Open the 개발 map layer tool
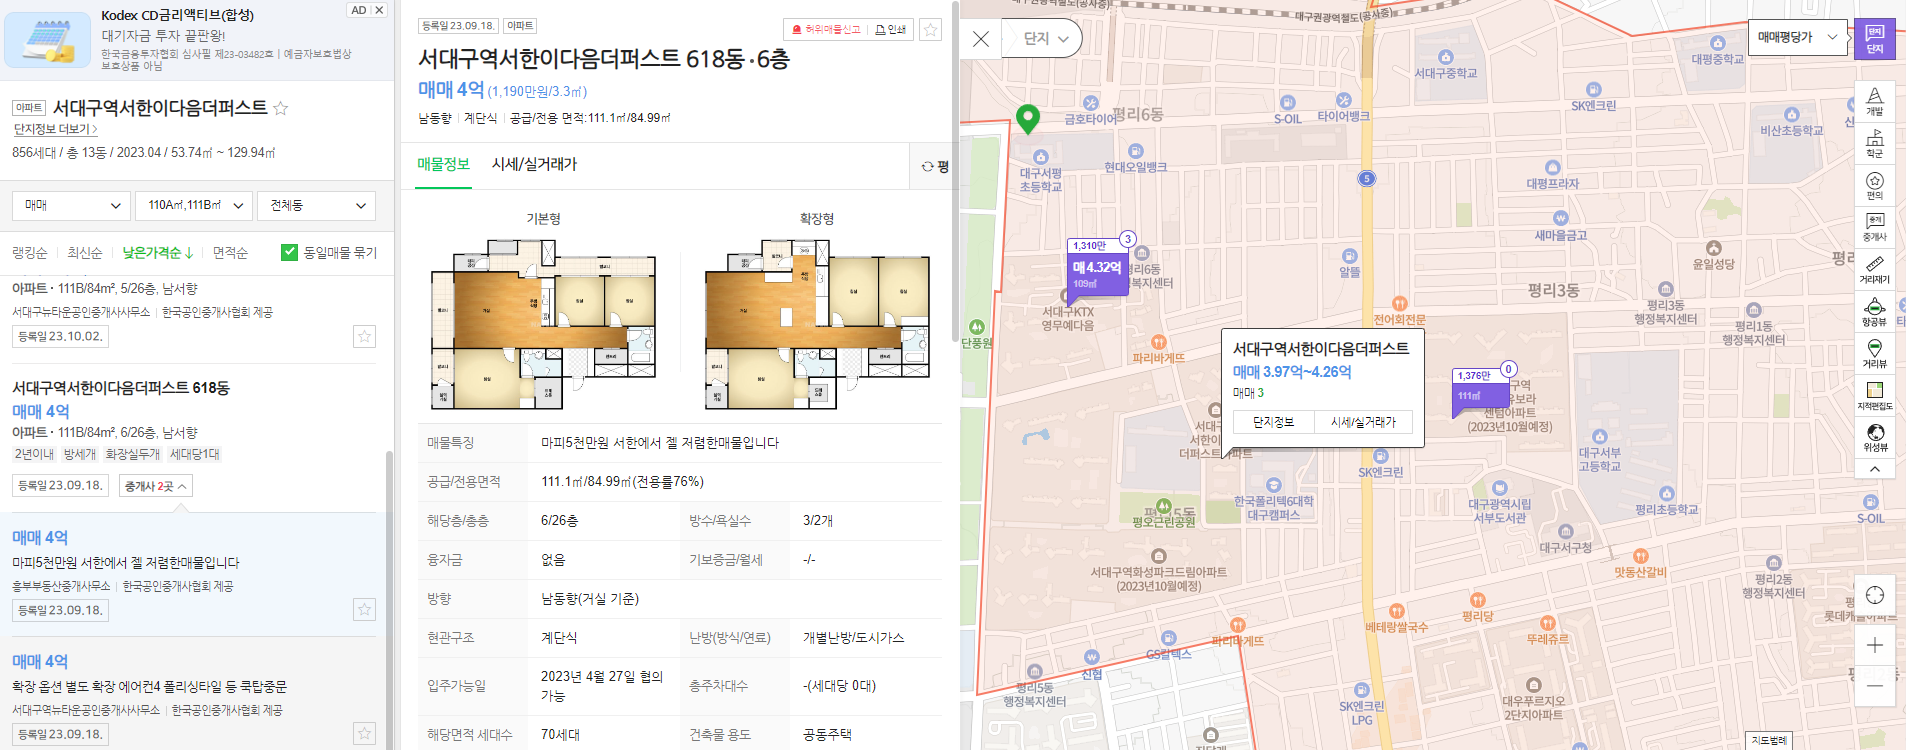This screenshot has height=750, width=1906. click(1874, 101)
